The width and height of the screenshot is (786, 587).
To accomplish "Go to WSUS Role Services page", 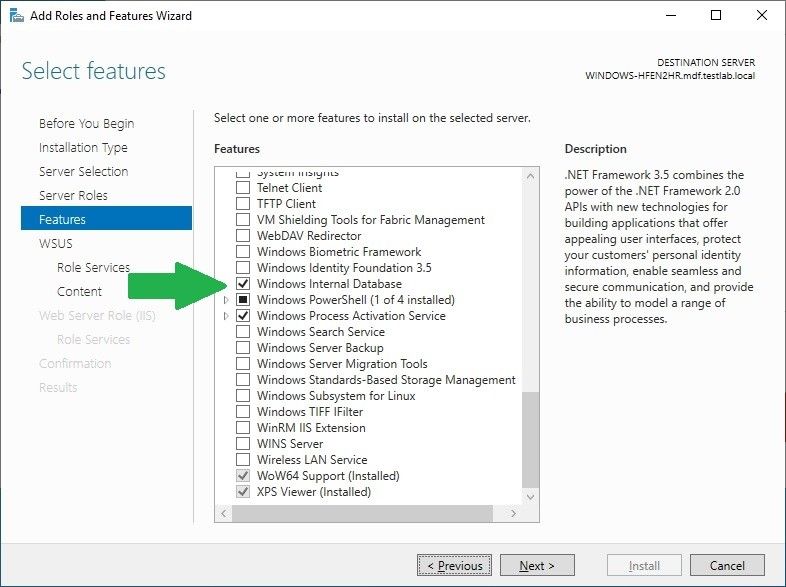I will 93,267.
